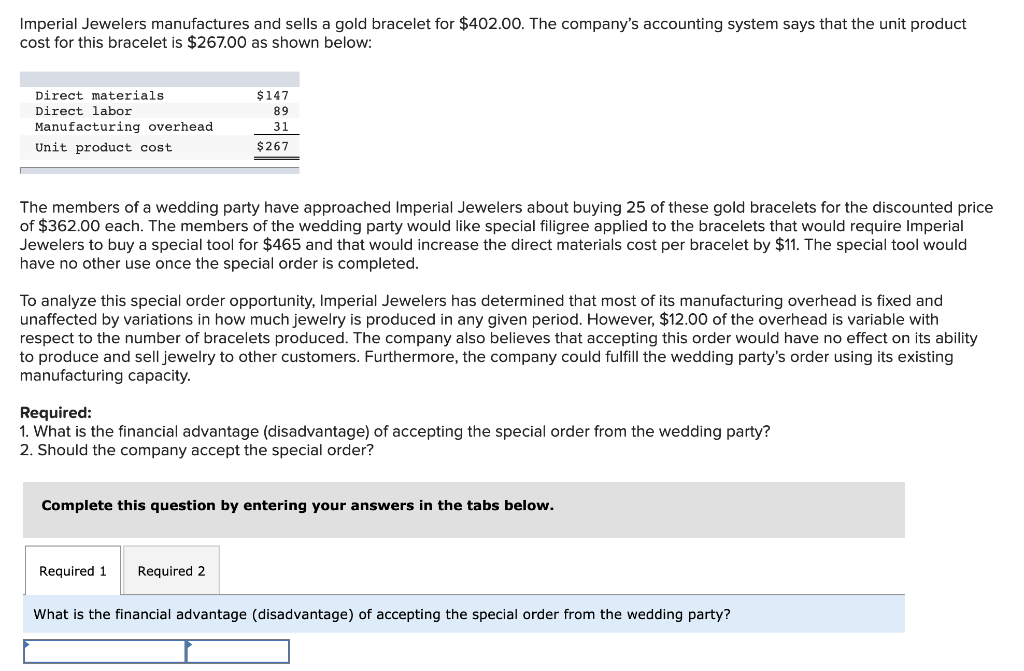
Task: Click the right answer input field
Action: (237, 650)
